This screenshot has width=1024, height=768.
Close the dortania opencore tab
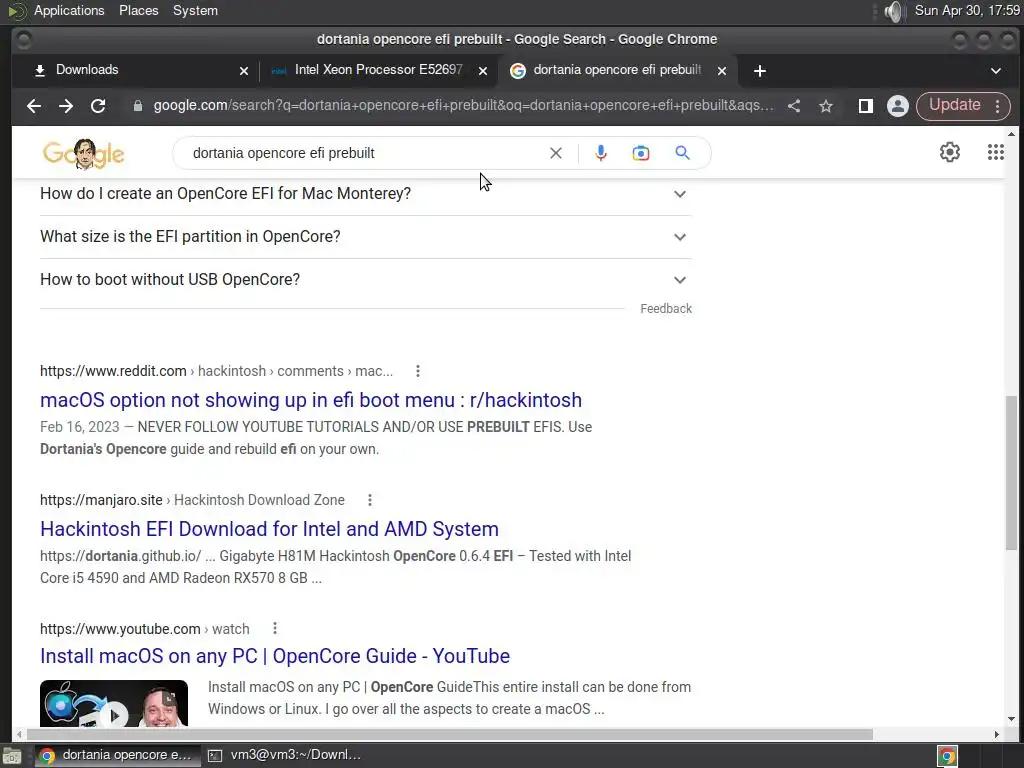click(x=722, y=71)
